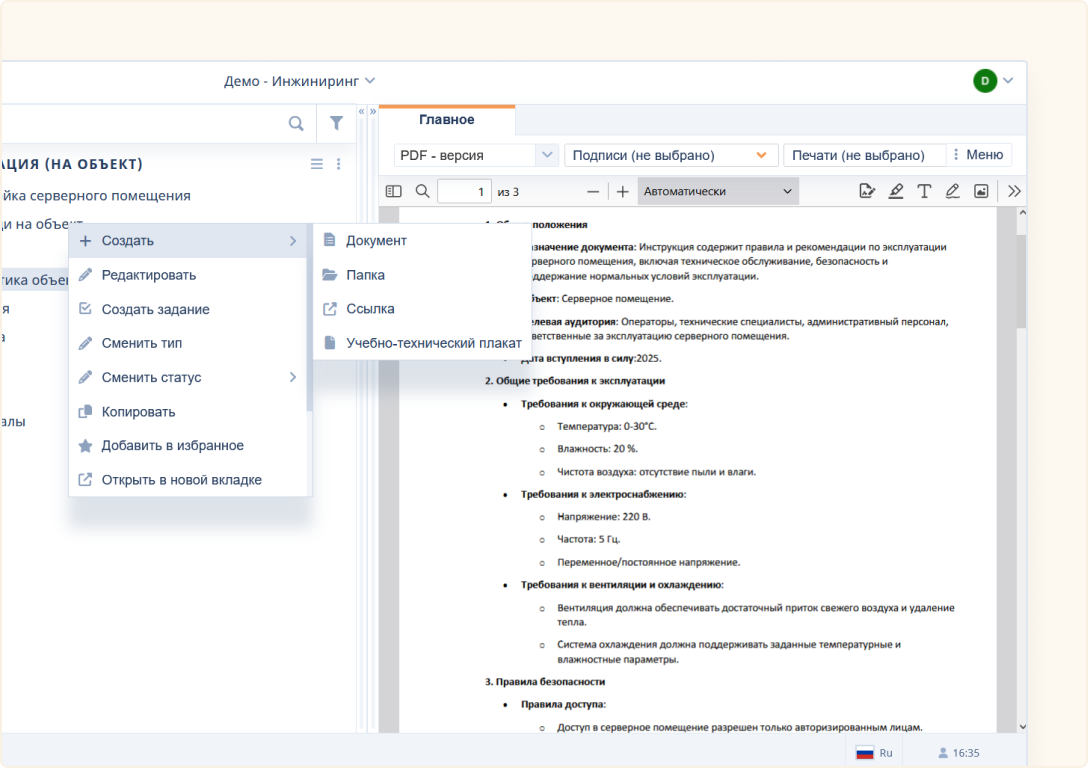
Task: Select the text annotation tool
Action: click(924, 190)
